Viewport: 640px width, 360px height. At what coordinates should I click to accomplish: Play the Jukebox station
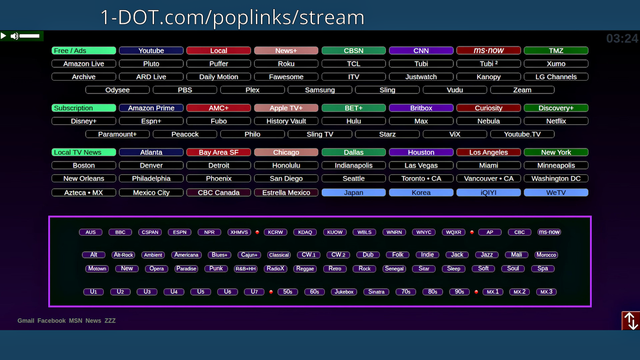[x=344, y=292]
